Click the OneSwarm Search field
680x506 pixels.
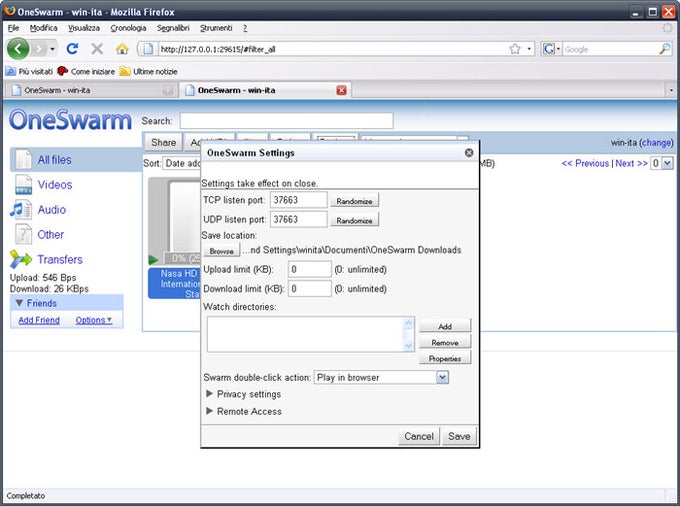[x=287, y=121]
